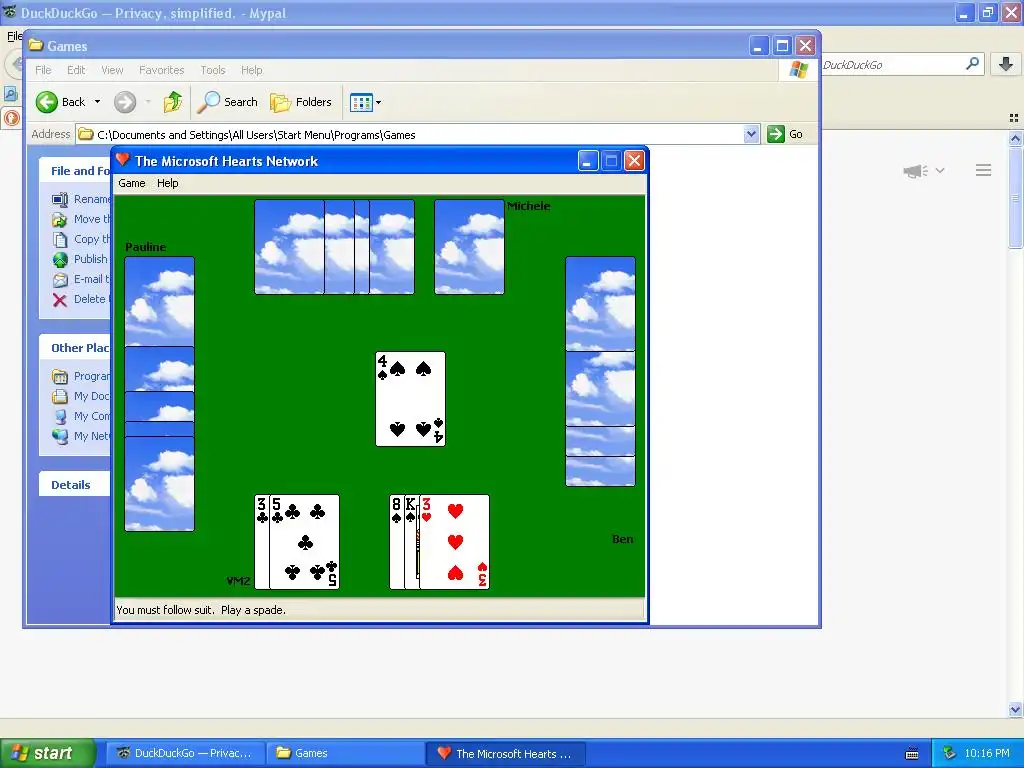Click the megaphone icon on DuckDuckGo page
Screen dimensions: 1024x768
916,171
